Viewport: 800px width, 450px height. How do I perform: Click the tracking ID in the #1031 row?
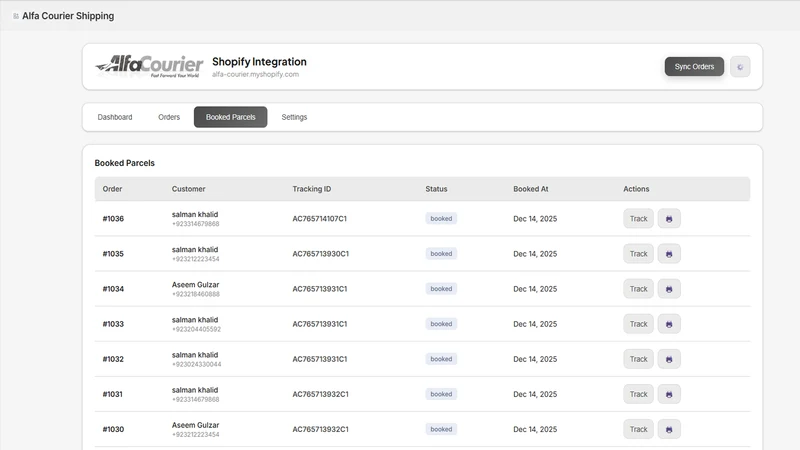(320, 394)
